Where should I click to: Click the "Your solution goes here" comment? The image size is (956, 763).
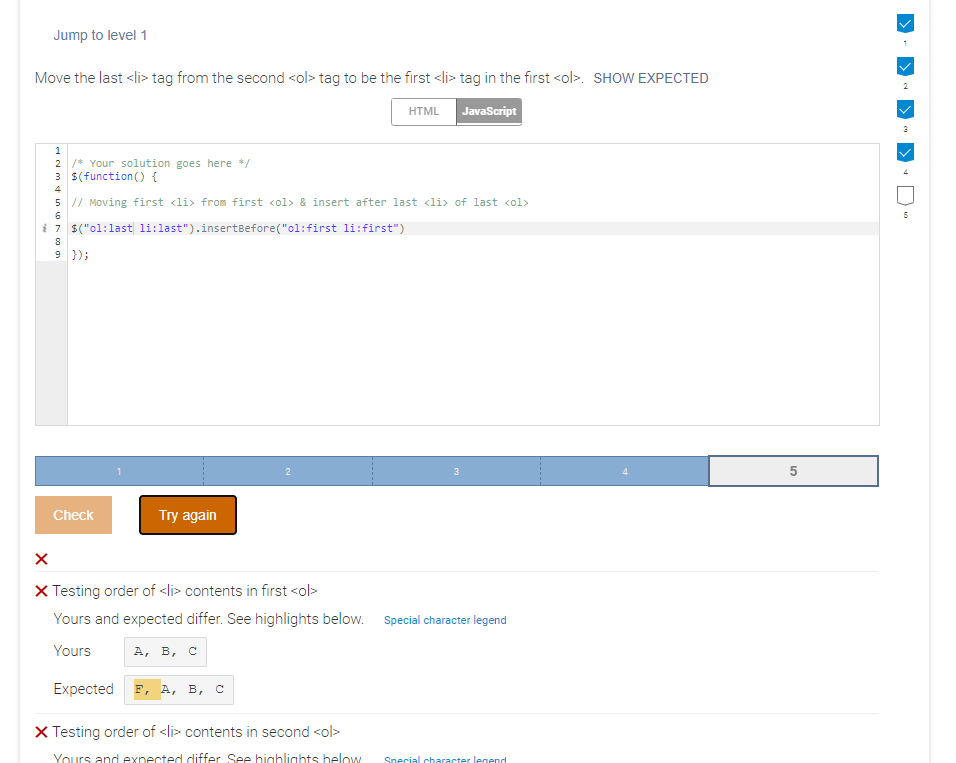click(x=160, y=163)
